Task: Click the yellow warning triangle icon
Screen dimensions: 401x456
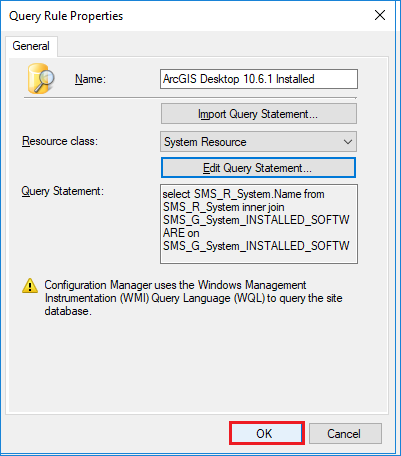Action: coord(30,286)
